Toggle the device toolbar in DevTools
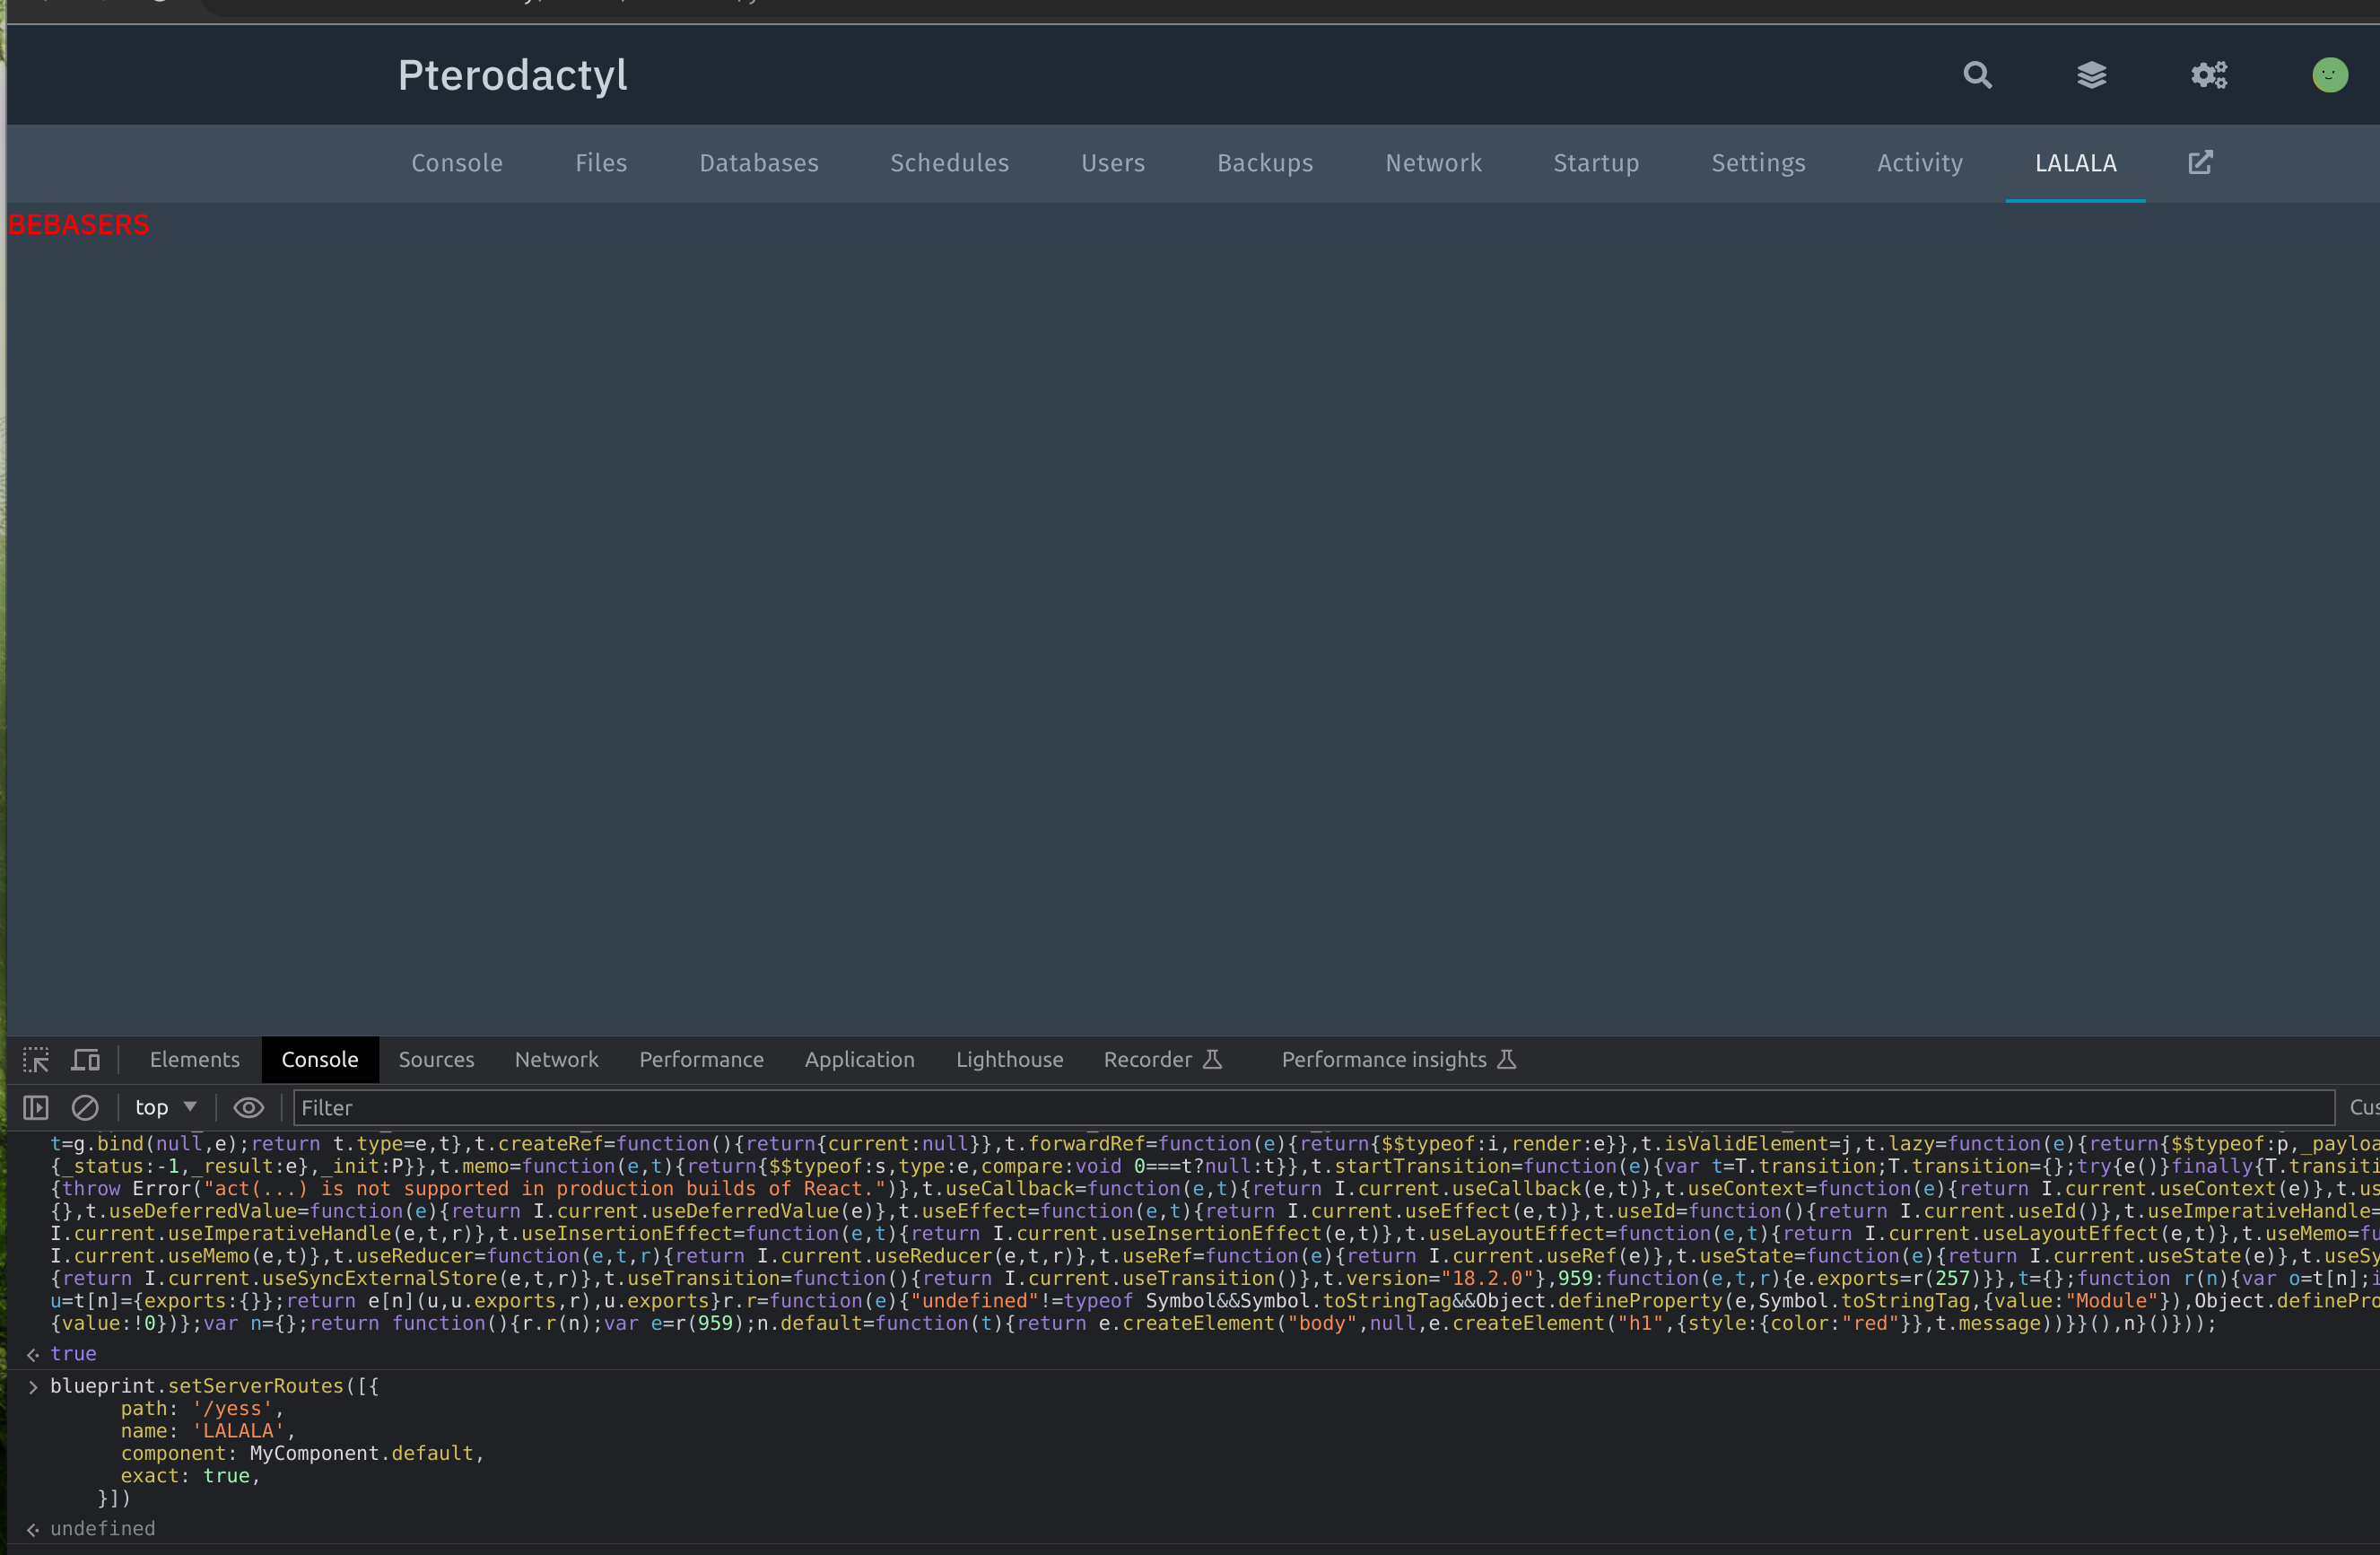2380x1555 pixels. pyautogui.click(x=86, y=1059)
